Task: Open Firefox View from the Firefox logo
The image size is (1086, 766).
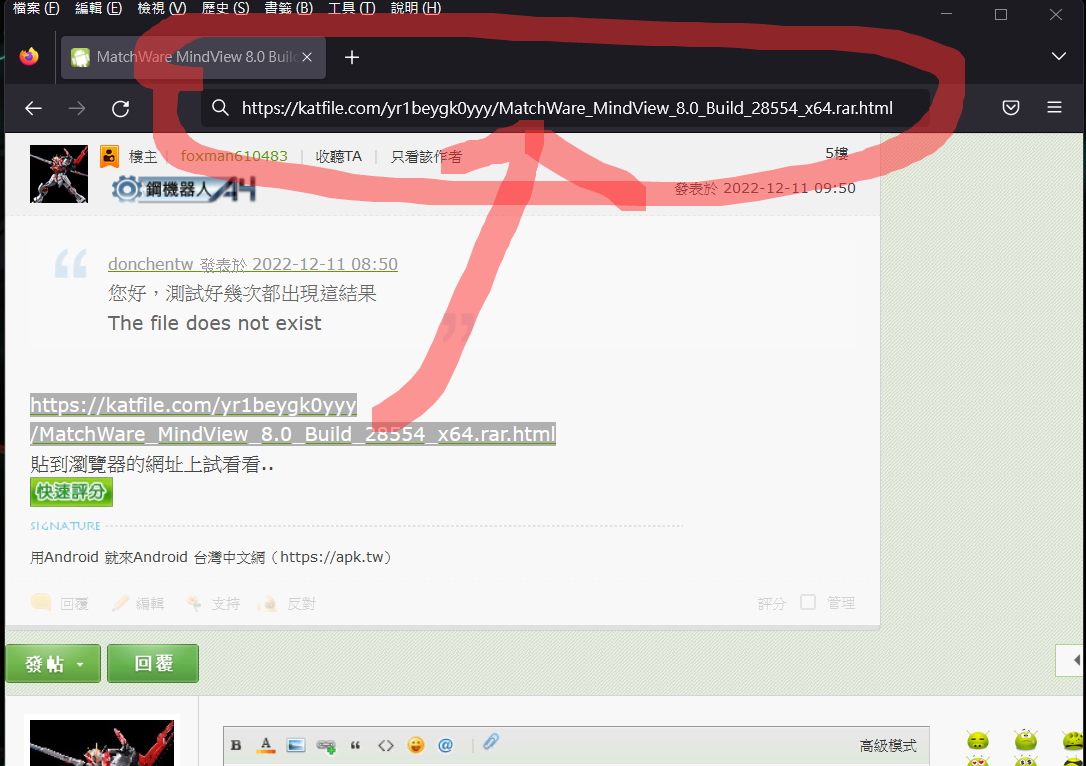Action: point(29,57)
